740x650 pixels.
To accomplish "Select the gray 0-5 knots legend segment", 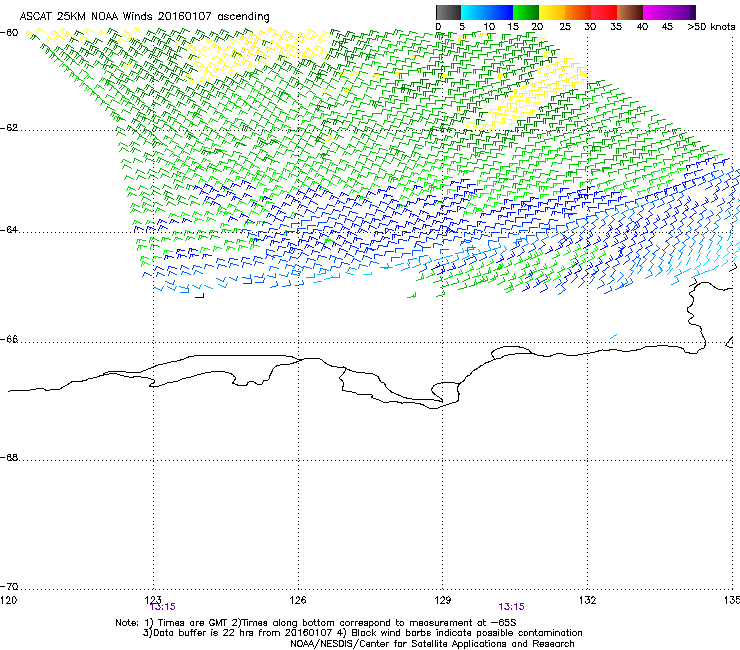I will (x=448, y=12).
